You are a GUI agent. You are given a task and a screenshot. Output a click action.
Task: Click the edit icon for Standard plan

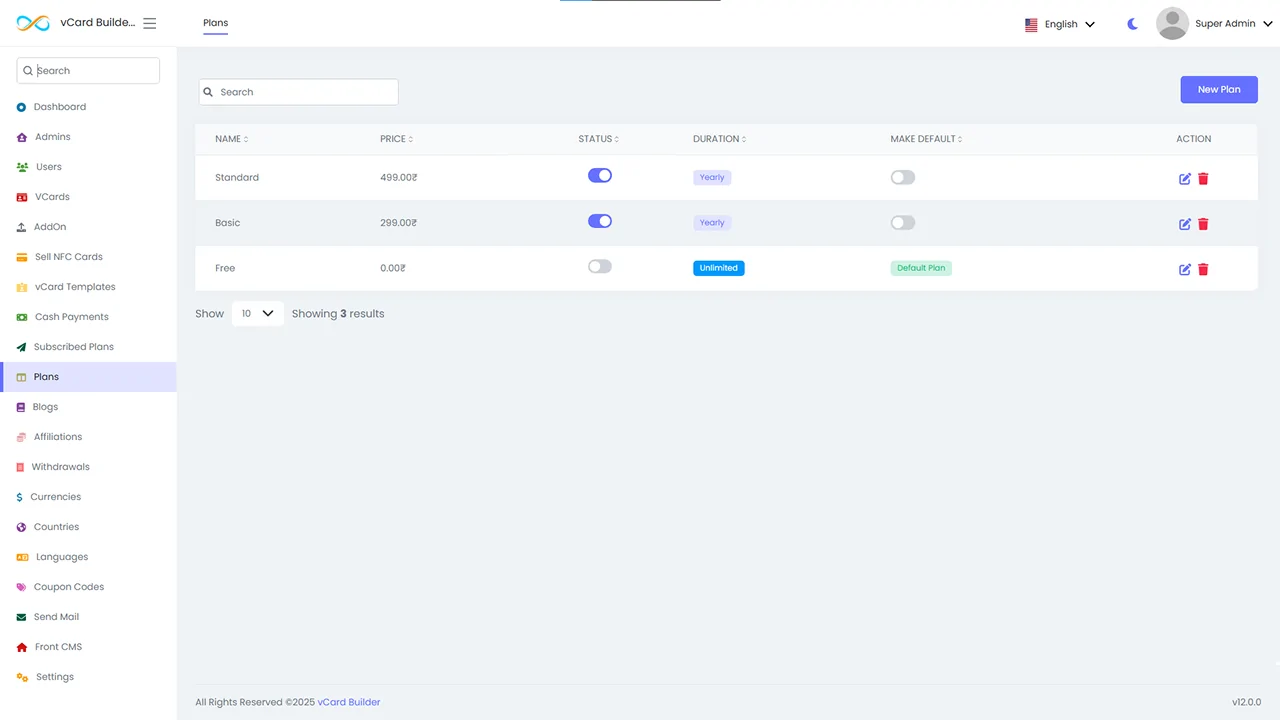point(1185,179)
